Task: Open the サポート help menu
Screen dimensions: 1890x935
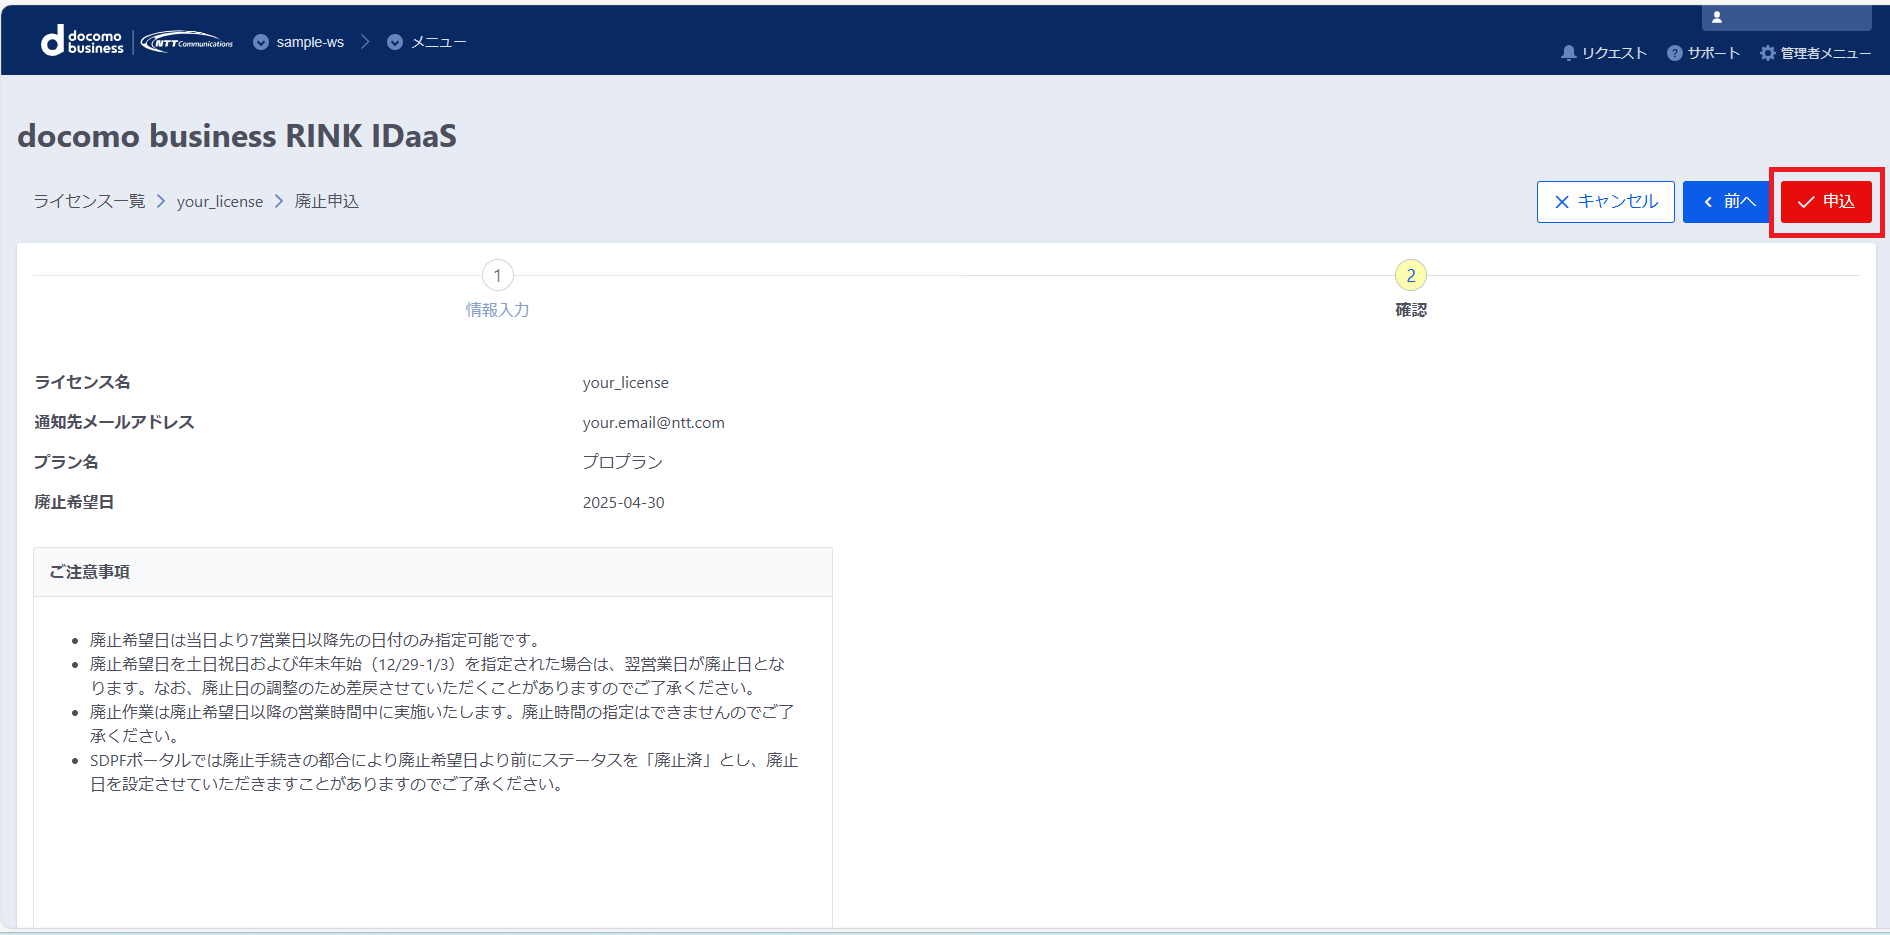Action: 1703,53
